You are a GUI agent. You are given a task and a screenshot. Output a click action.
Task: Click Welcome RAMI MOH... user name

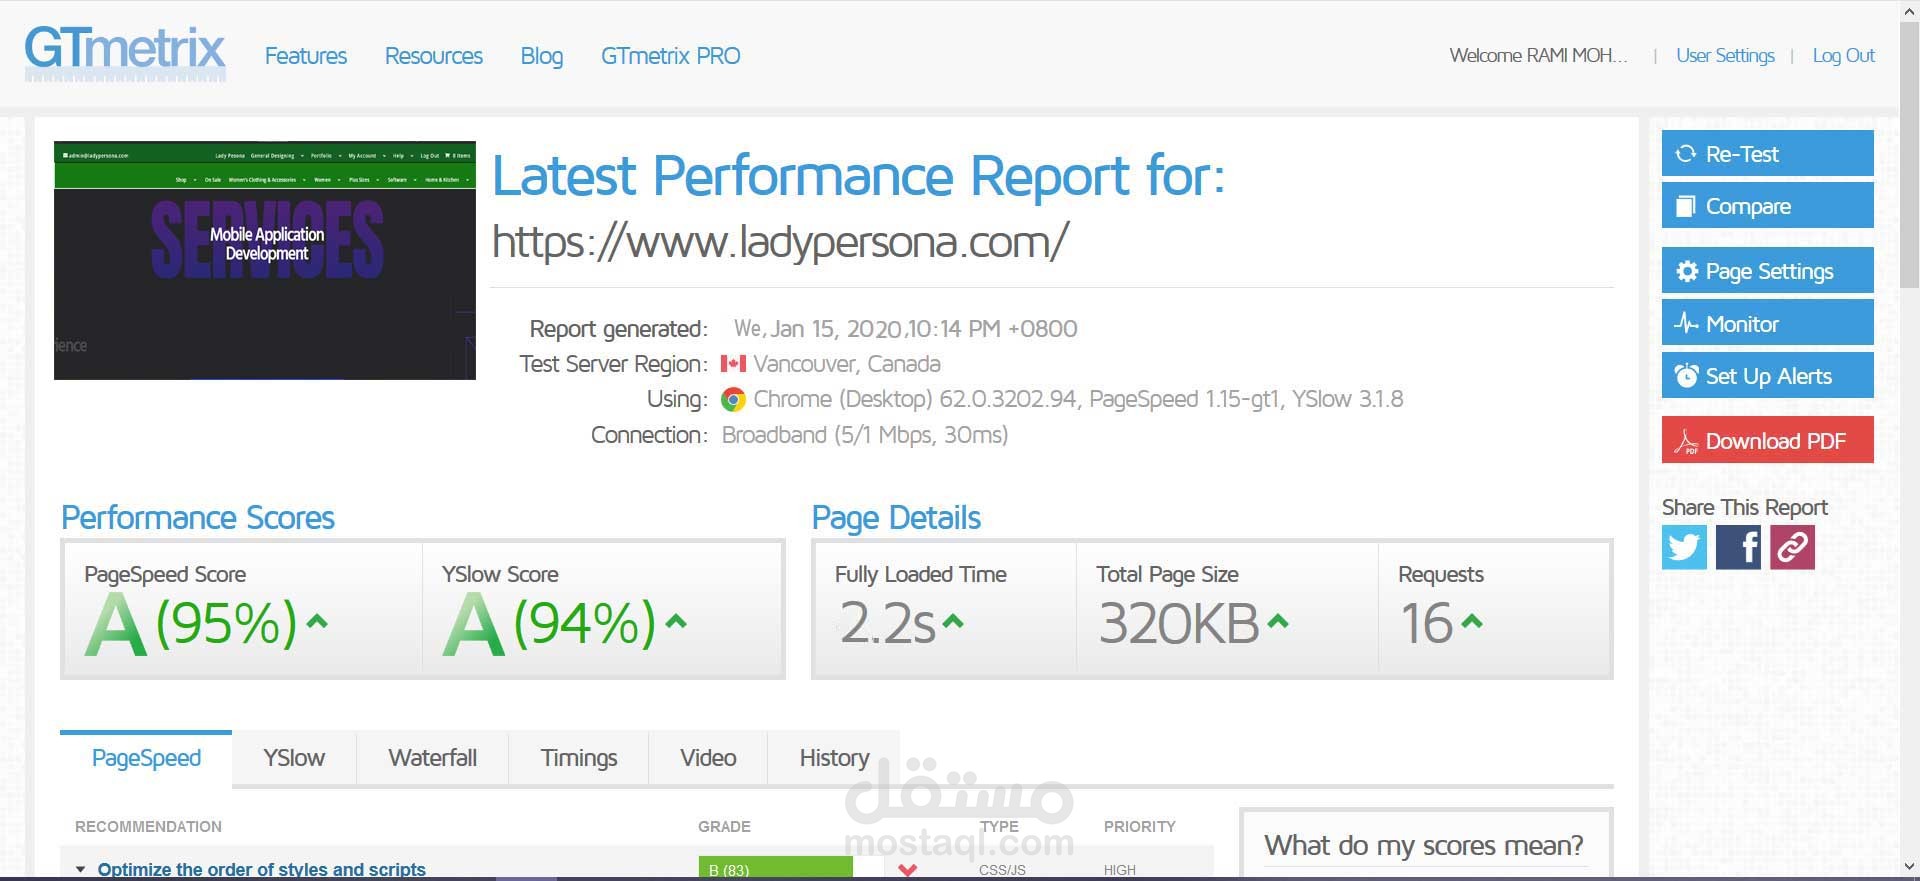1538,56
